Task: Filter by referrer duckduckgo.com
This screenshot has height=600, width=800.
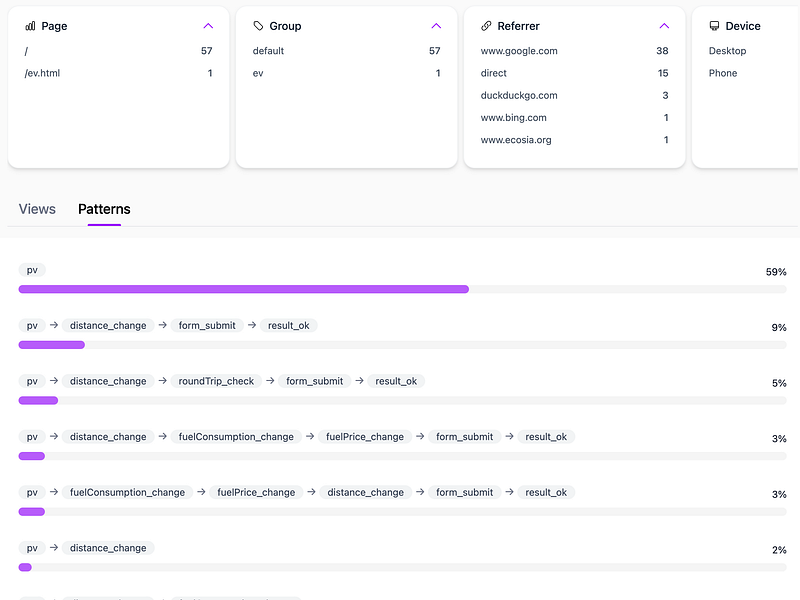Action: (x=574, y=95)
